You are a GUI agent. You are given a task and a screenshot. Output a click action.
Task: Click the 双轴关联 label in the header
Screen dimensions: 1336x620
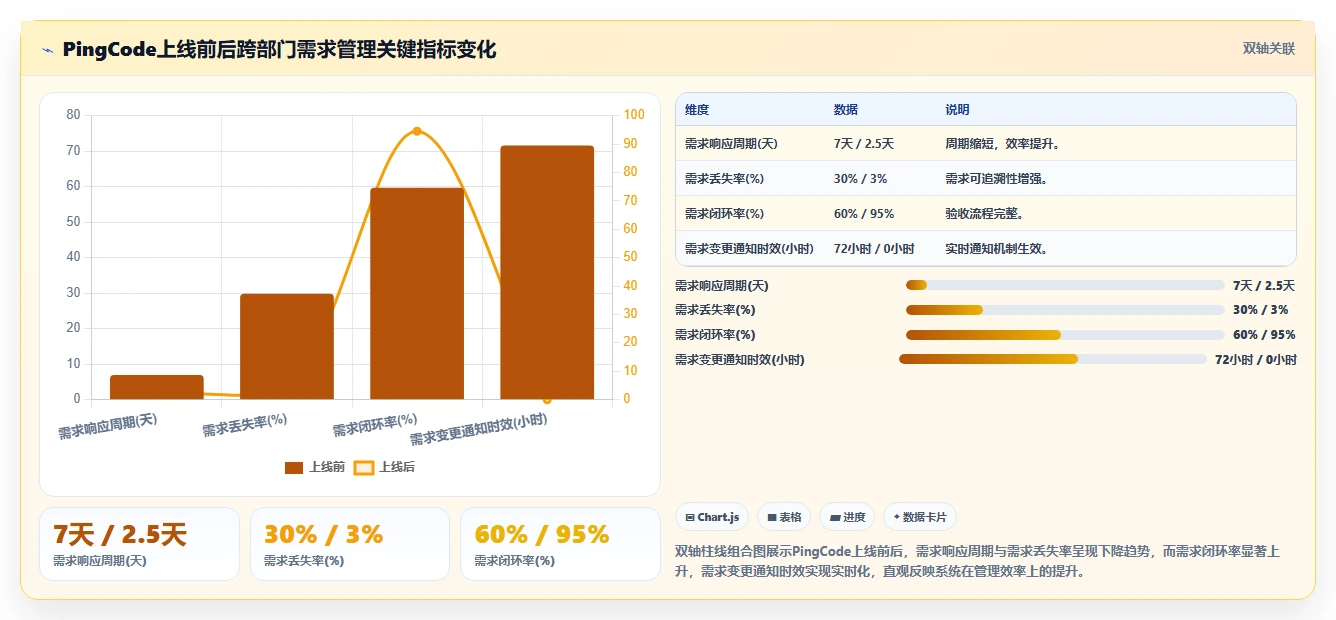[x=1269, y=49]
